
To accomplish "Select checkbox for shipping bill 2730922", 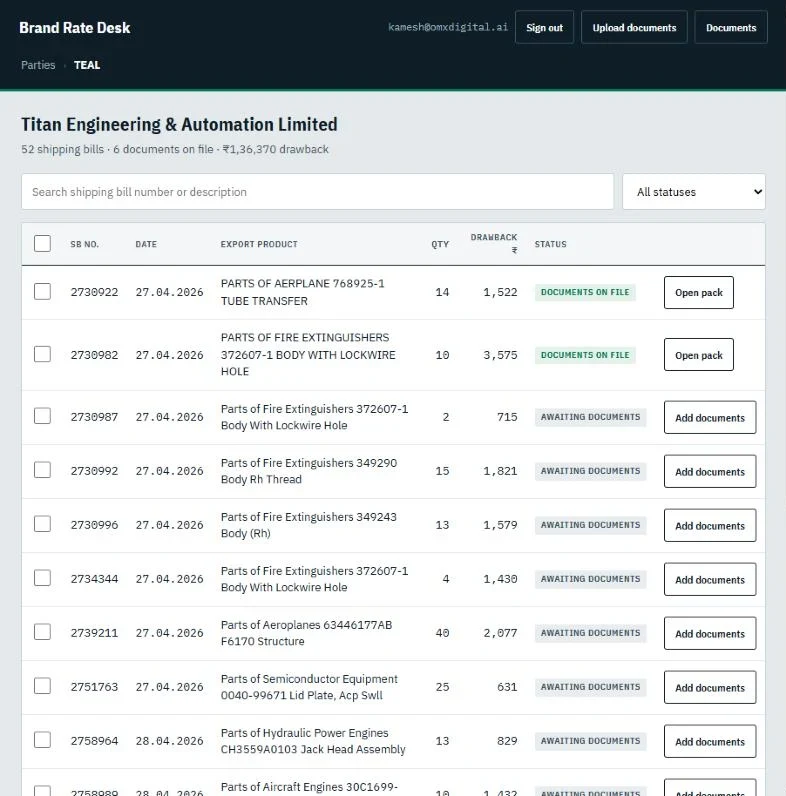I will (x=42, y=291).
